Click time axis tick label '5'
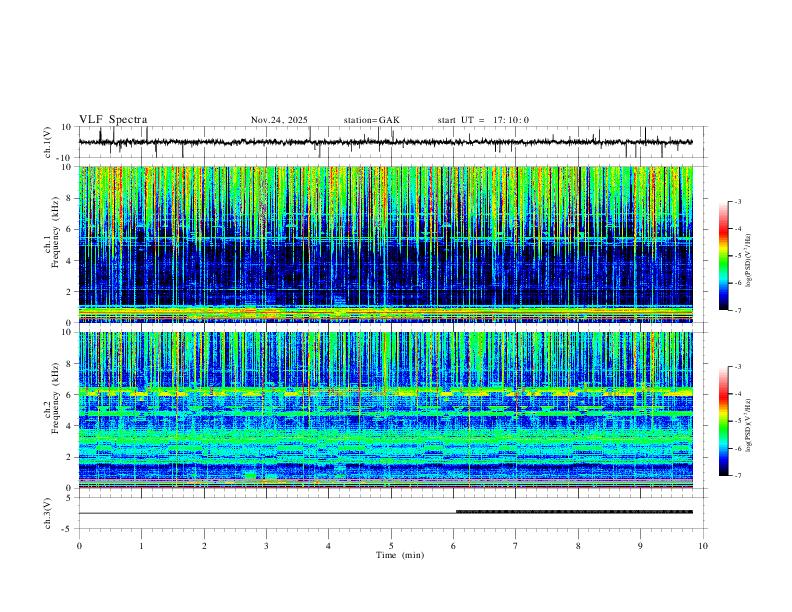This screenshot has width=792, height=612. 391,546
